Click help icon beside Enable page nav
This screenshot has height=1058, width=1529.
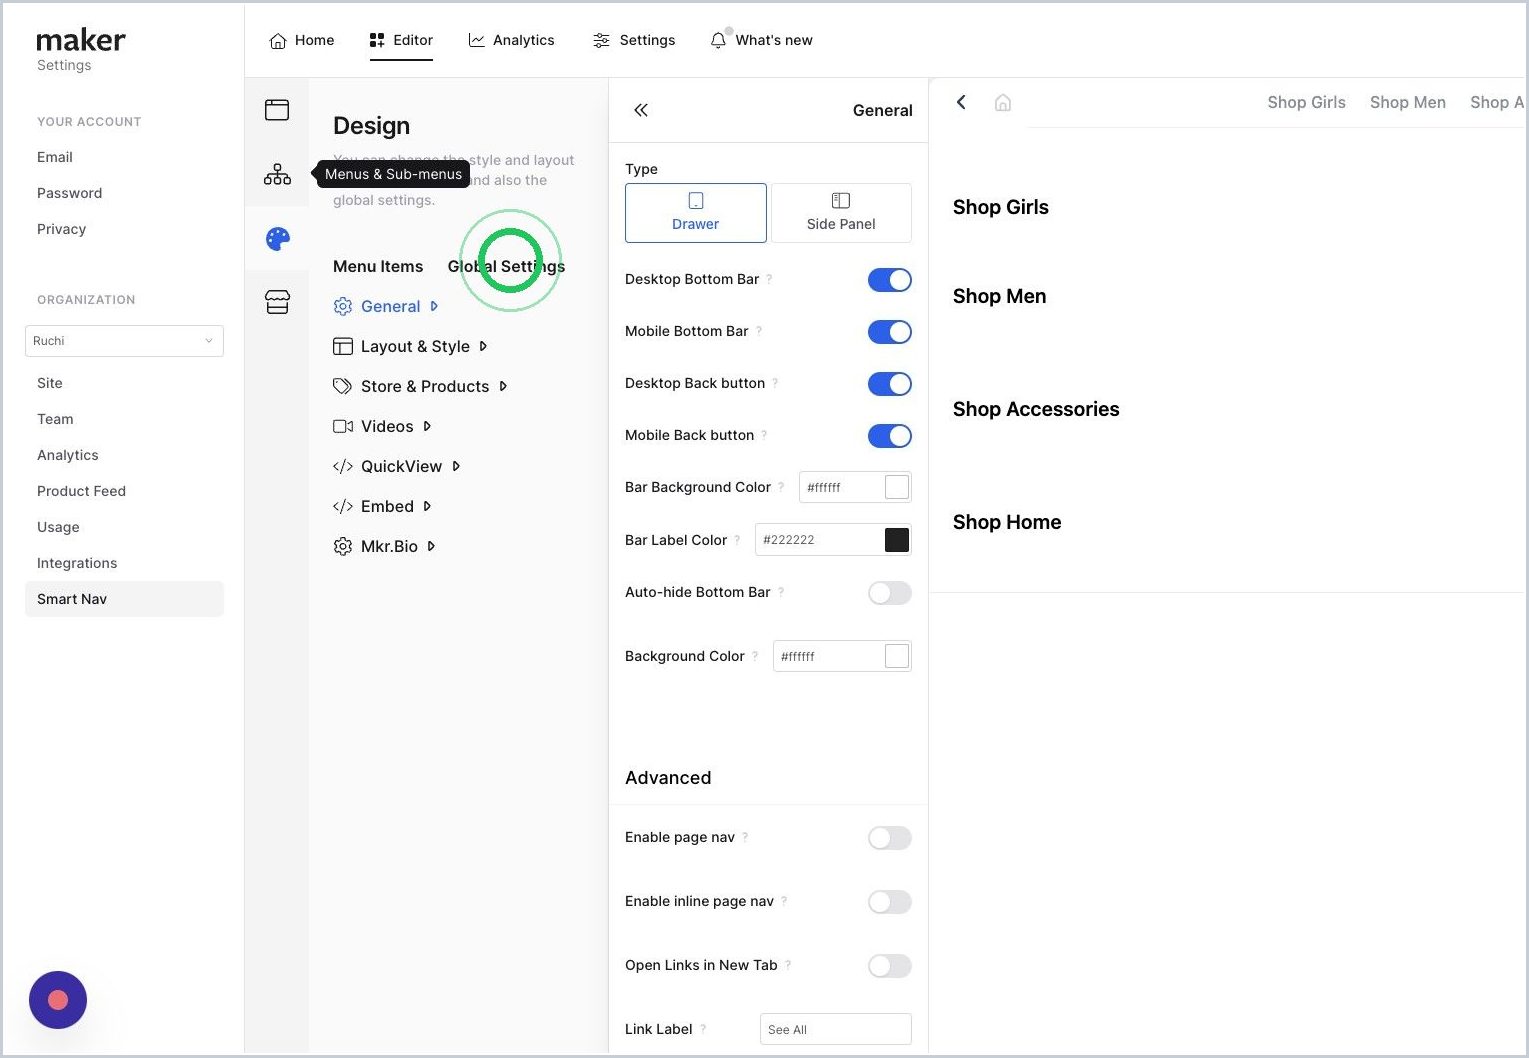745,837
